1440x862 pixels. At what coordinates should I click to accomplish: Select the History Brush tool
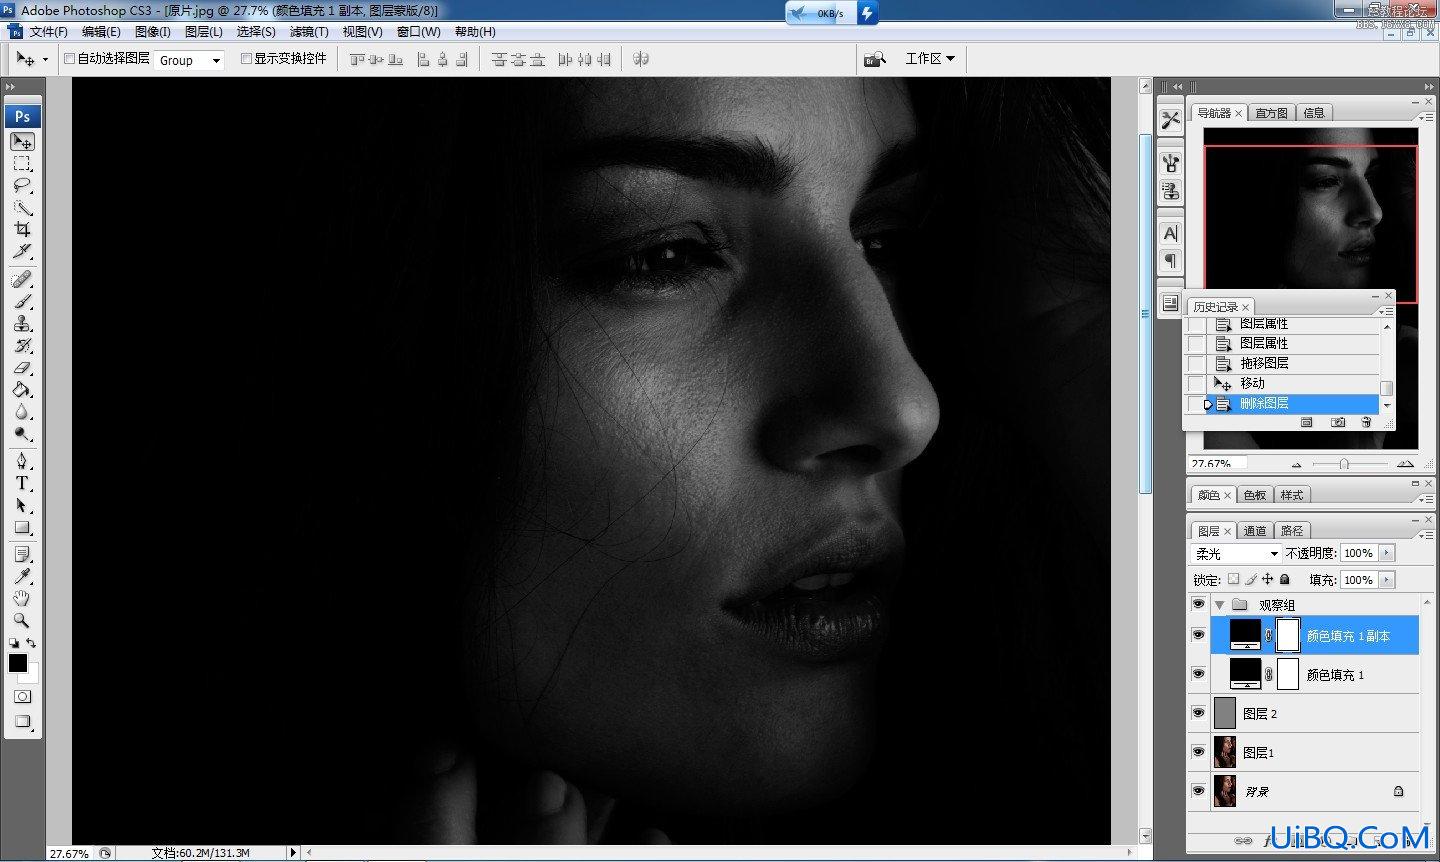(x=22, y=345)
